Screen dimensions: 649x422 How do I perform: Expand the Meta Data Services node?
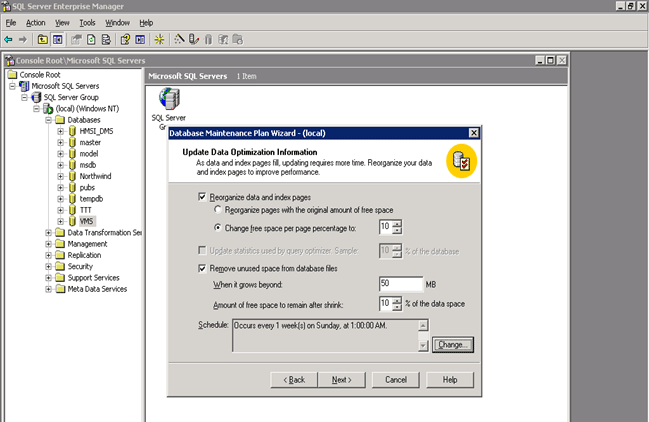pos(48,289)
